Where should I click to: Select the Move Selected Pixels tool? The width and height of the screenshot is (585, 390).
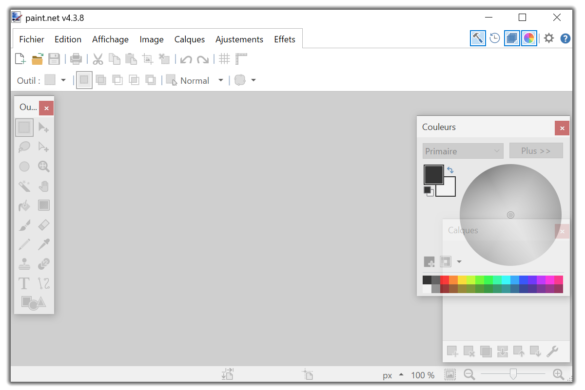coord(44,128)
